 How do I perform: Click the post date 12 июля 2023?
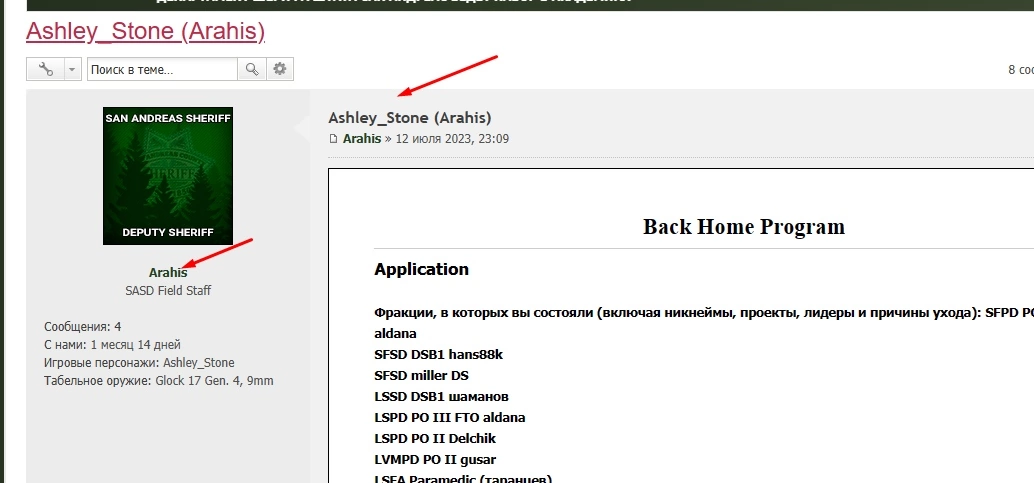(x=452, y=139)
